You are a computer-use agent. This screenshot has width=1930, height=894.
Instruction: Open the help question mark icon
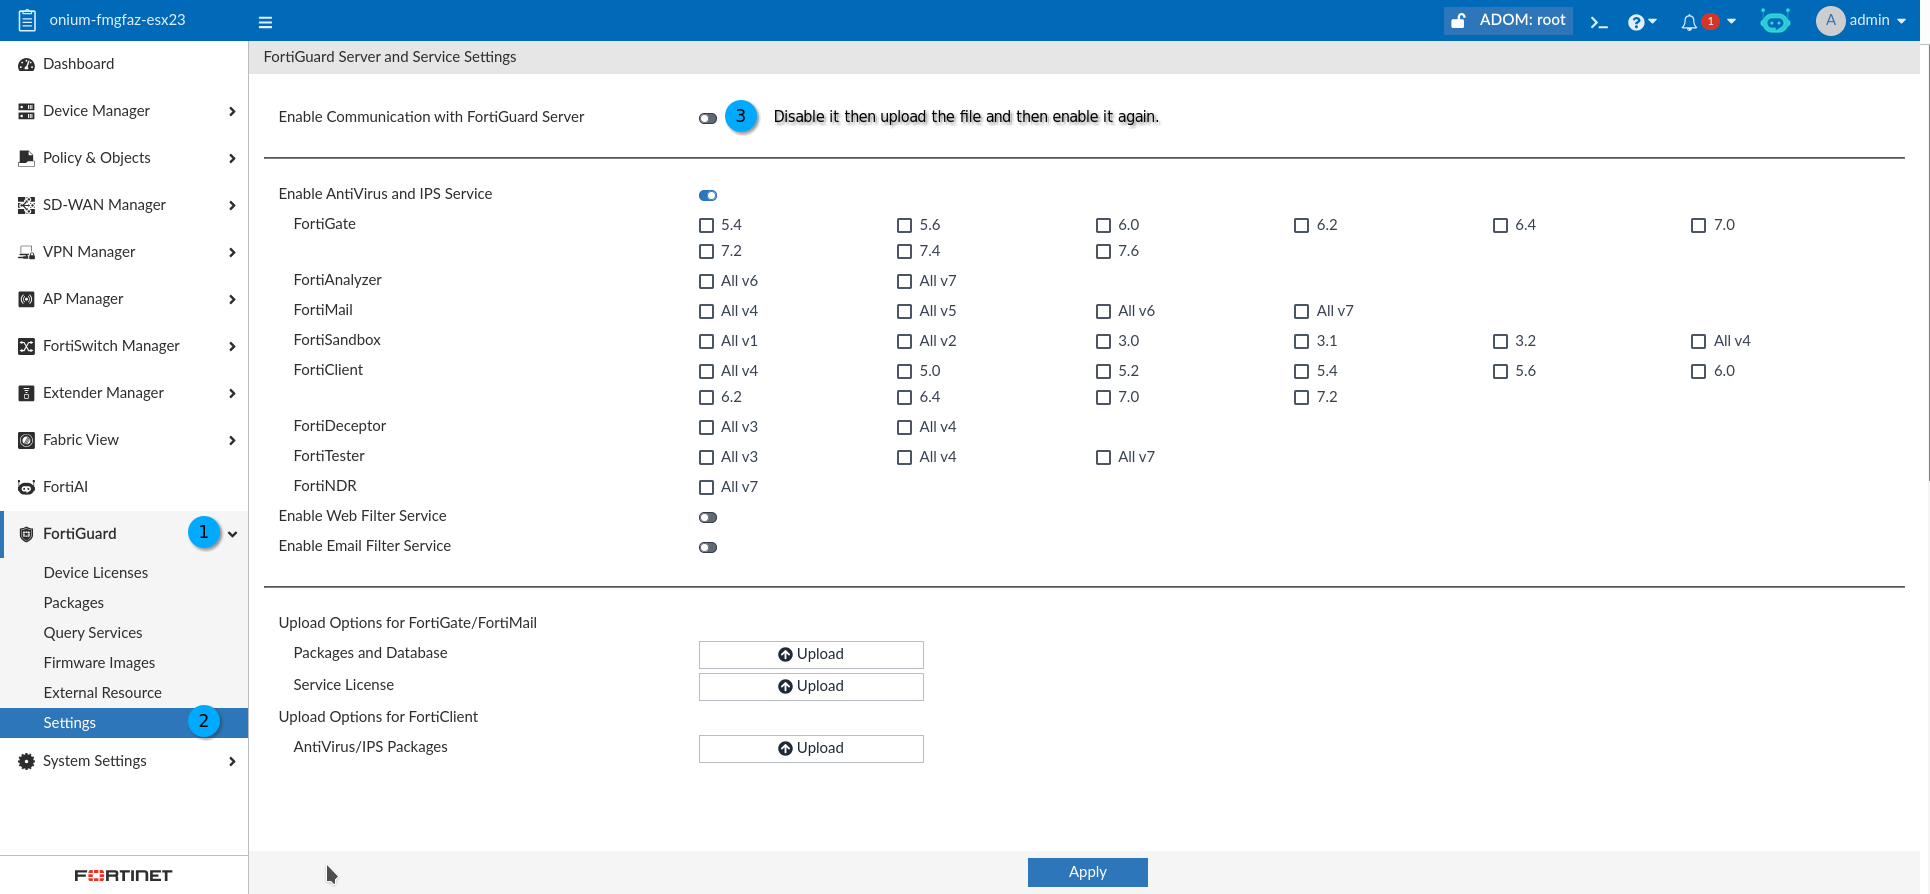pyautogui.click(x=1636, y=22)
